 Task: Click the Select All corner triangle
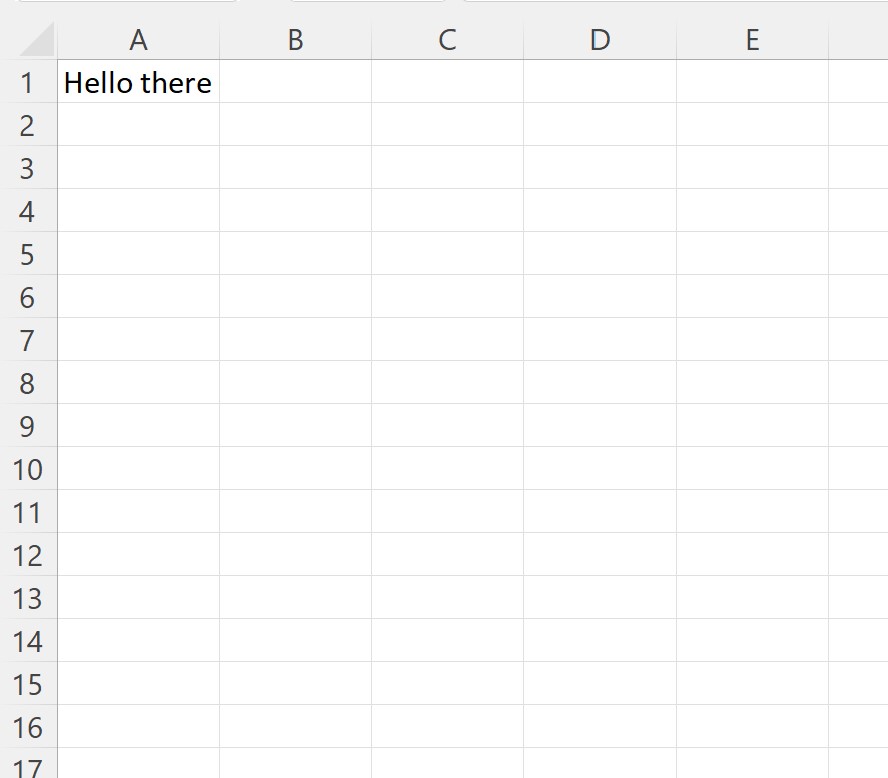pos(37,40)
